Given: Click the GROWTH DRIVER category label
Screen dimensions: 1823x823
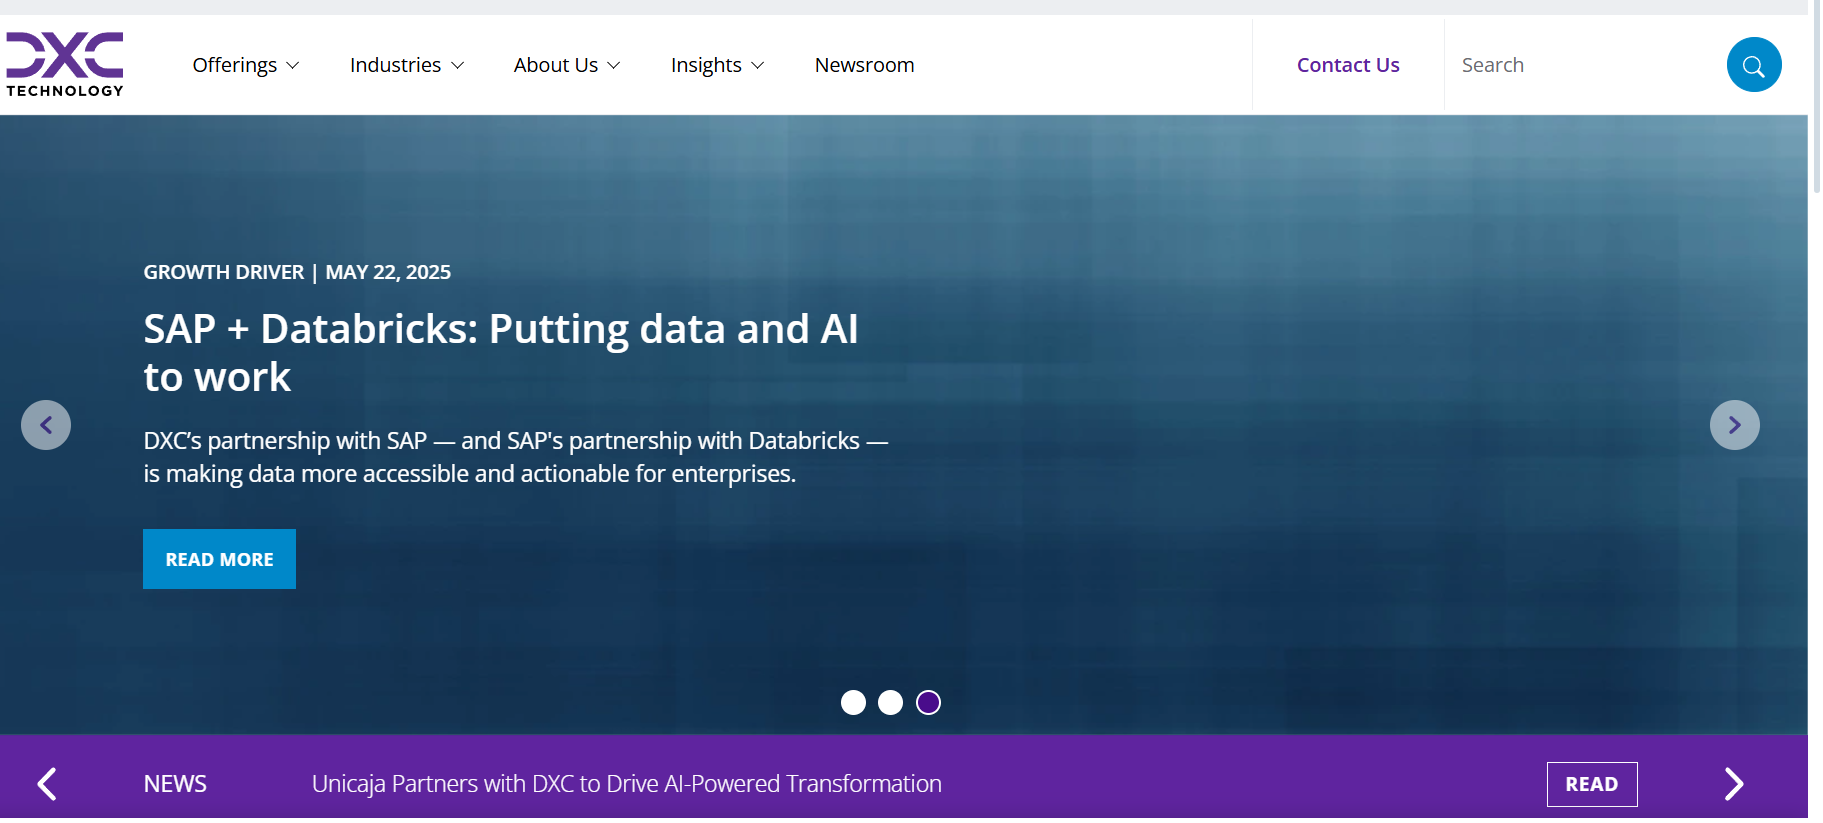Looking at the screenshot, I should [224, 272].
